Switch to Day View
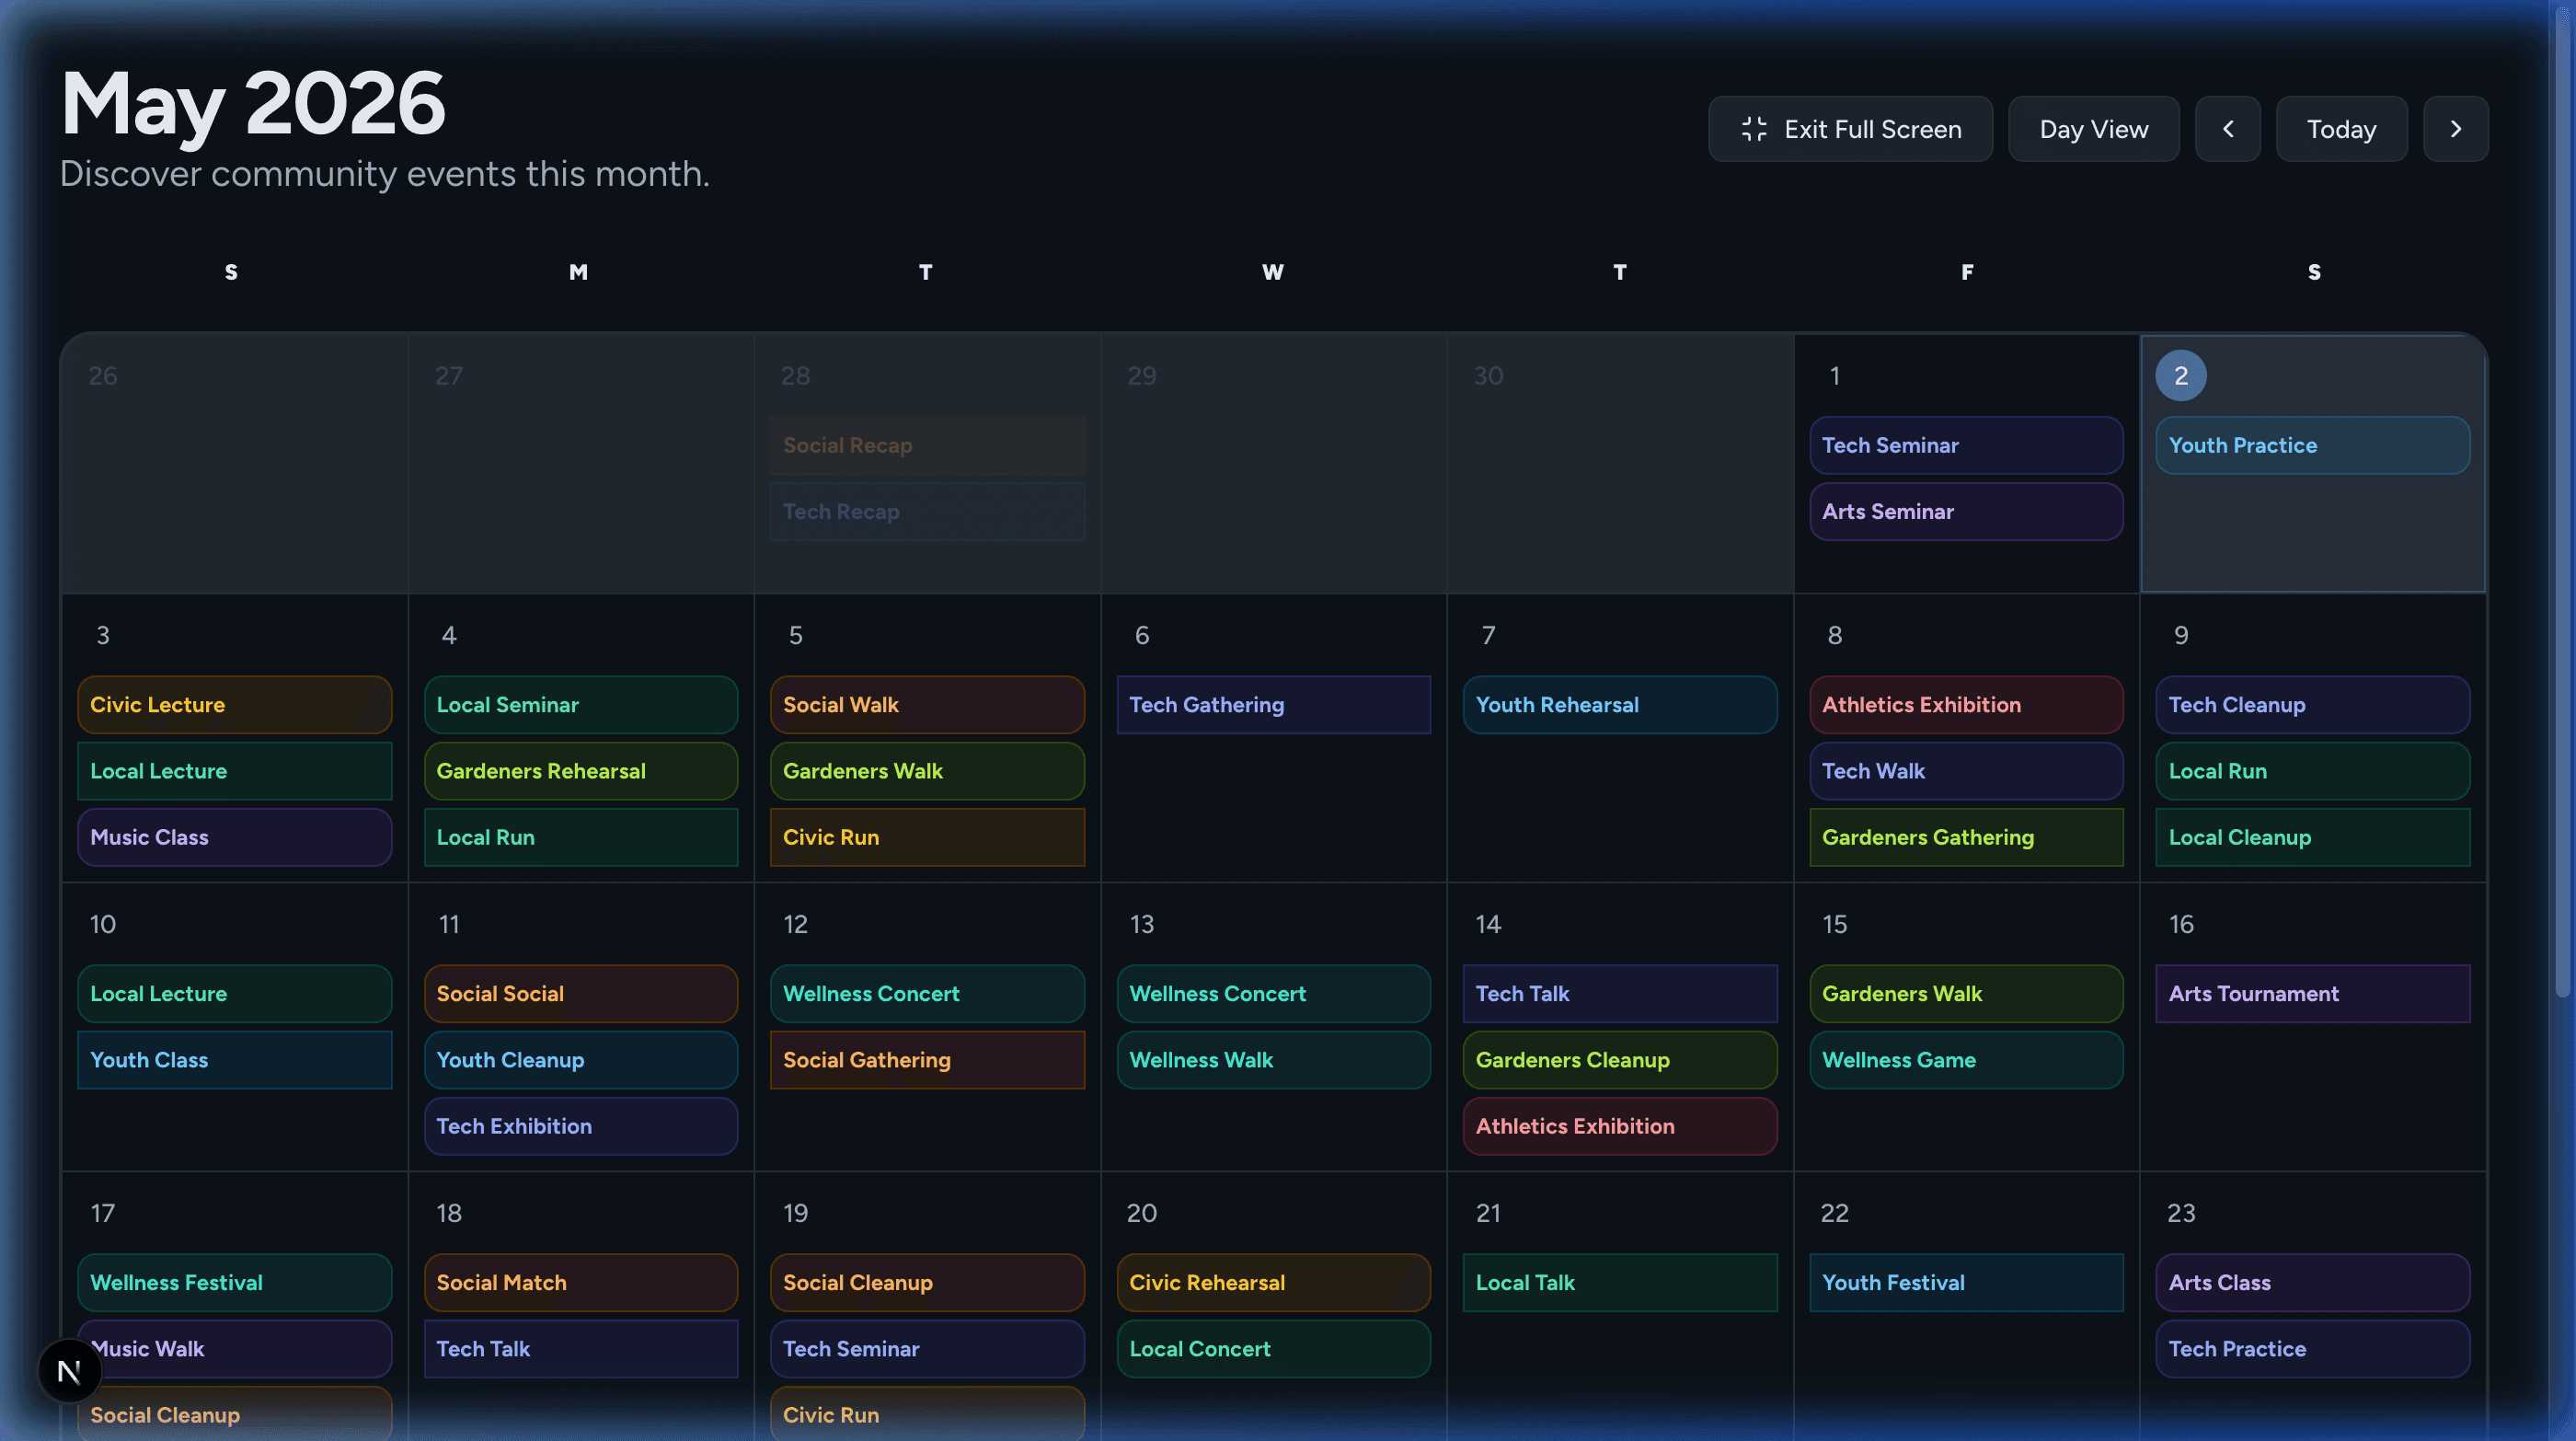The width and height of the screenshot is (2576, 1441). [x=2093, y=129]
